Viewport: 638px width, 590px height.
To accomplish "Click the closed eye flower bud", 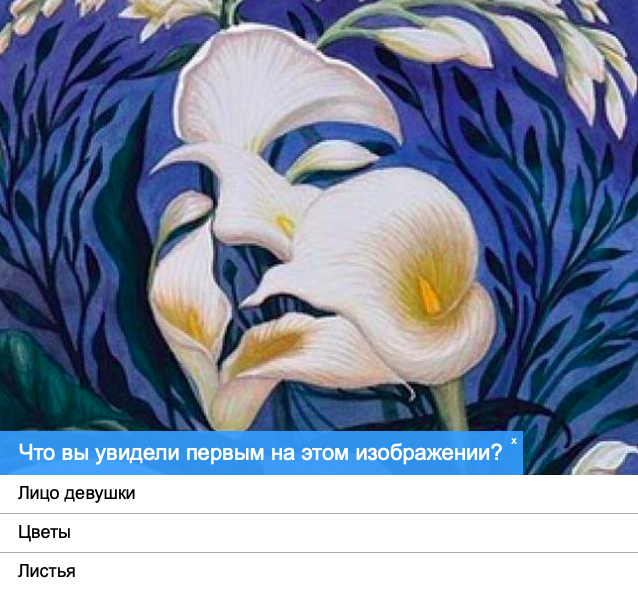I will (x=332, y=160).
